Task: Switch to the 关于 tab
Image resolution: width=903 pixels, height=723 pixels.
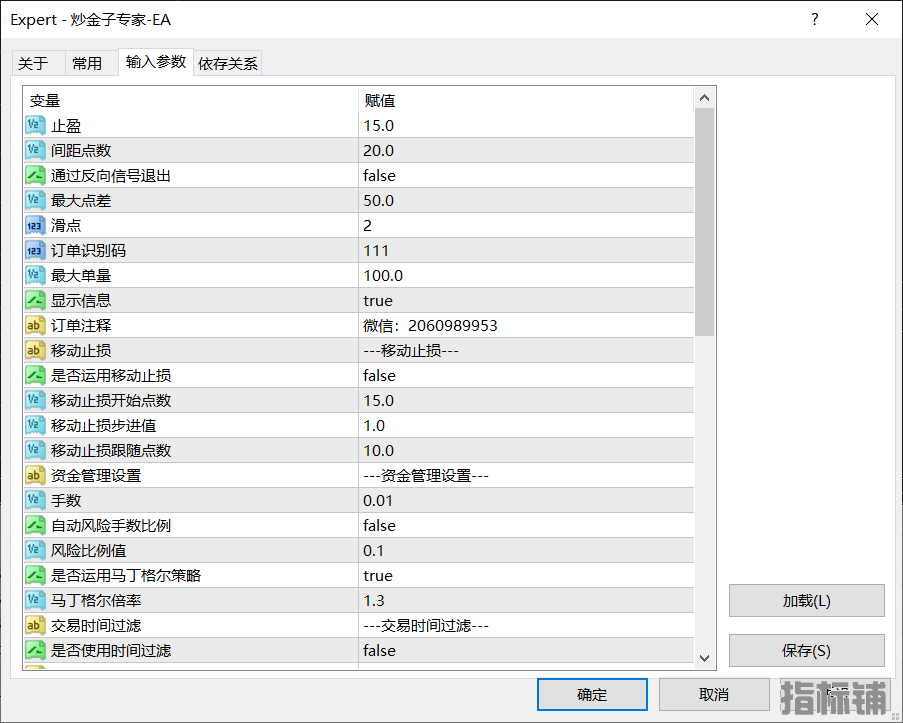Action: pyautogui.click(x=38, y=63)
